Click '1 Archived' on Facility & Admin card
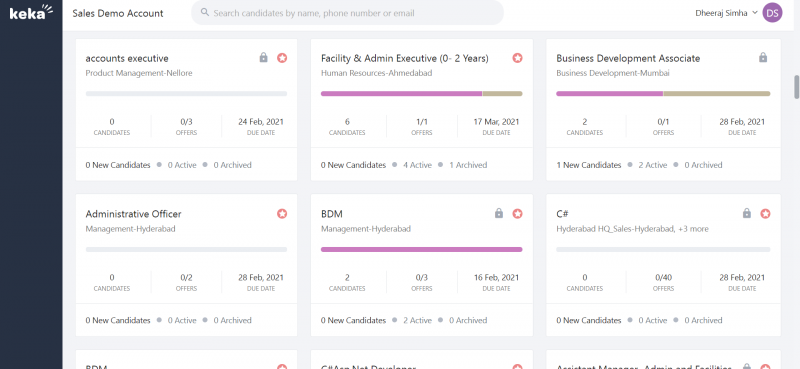800x369 pixels. (x=468, y=165)
